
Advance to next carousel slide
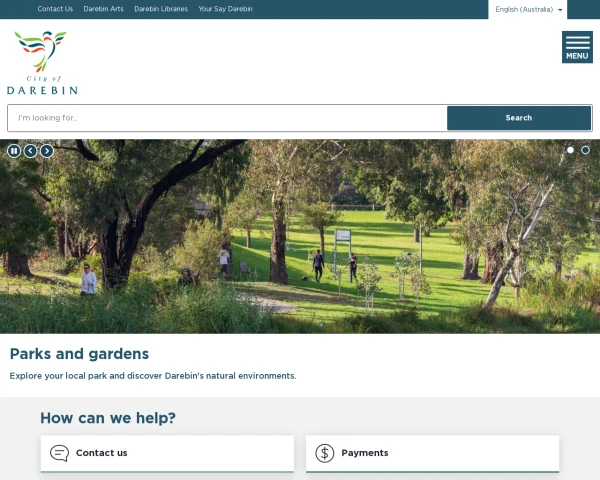[47, 151]
